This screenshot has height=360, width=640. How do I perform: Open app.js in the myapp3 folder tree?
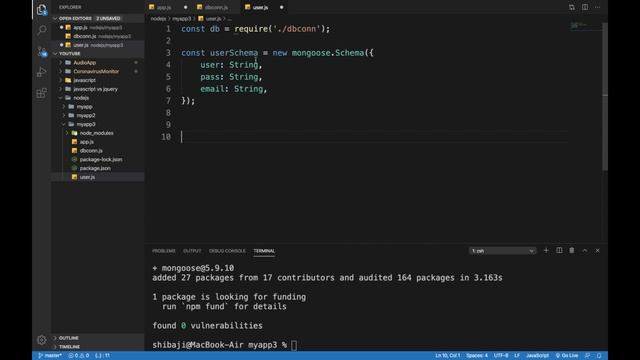point(98,142)
